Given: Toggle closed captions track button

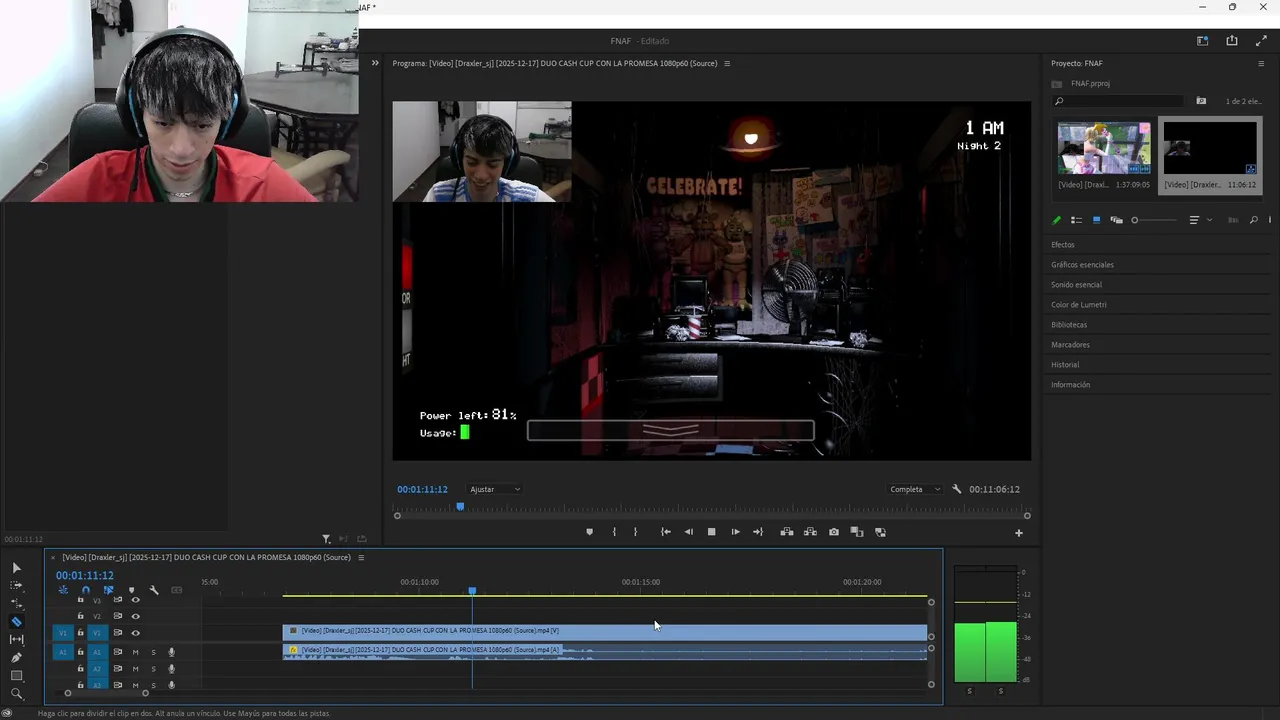Looking at the screenshot, I should pyautogui.click(x=177, y=590).
